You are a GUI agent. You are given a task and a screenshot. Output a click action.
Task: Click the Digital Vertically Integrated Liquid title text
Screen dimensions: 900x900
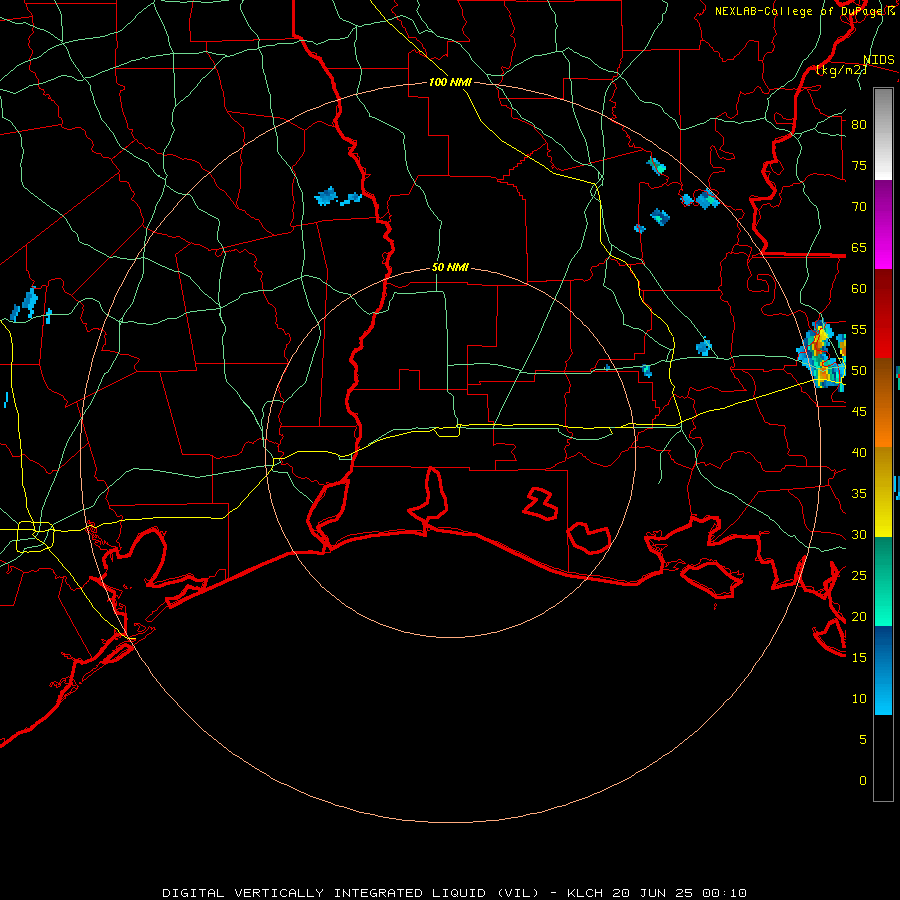[x=350, y=893]
